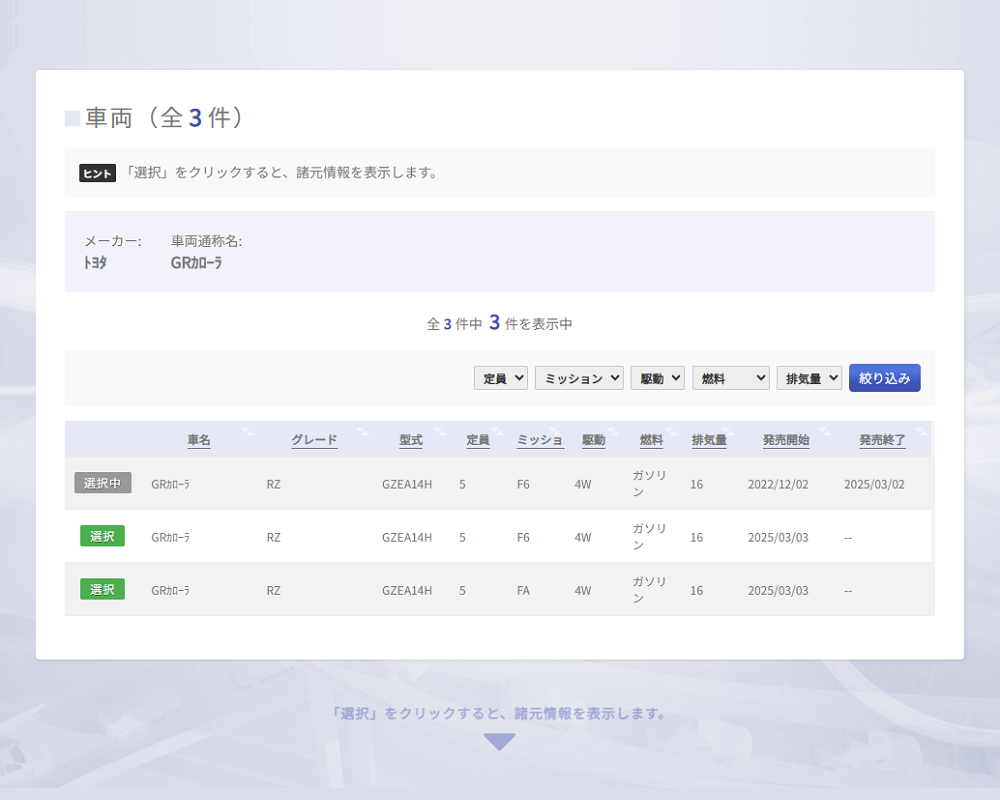Open the 排気量 filter dropdown

tap(809, 378)
